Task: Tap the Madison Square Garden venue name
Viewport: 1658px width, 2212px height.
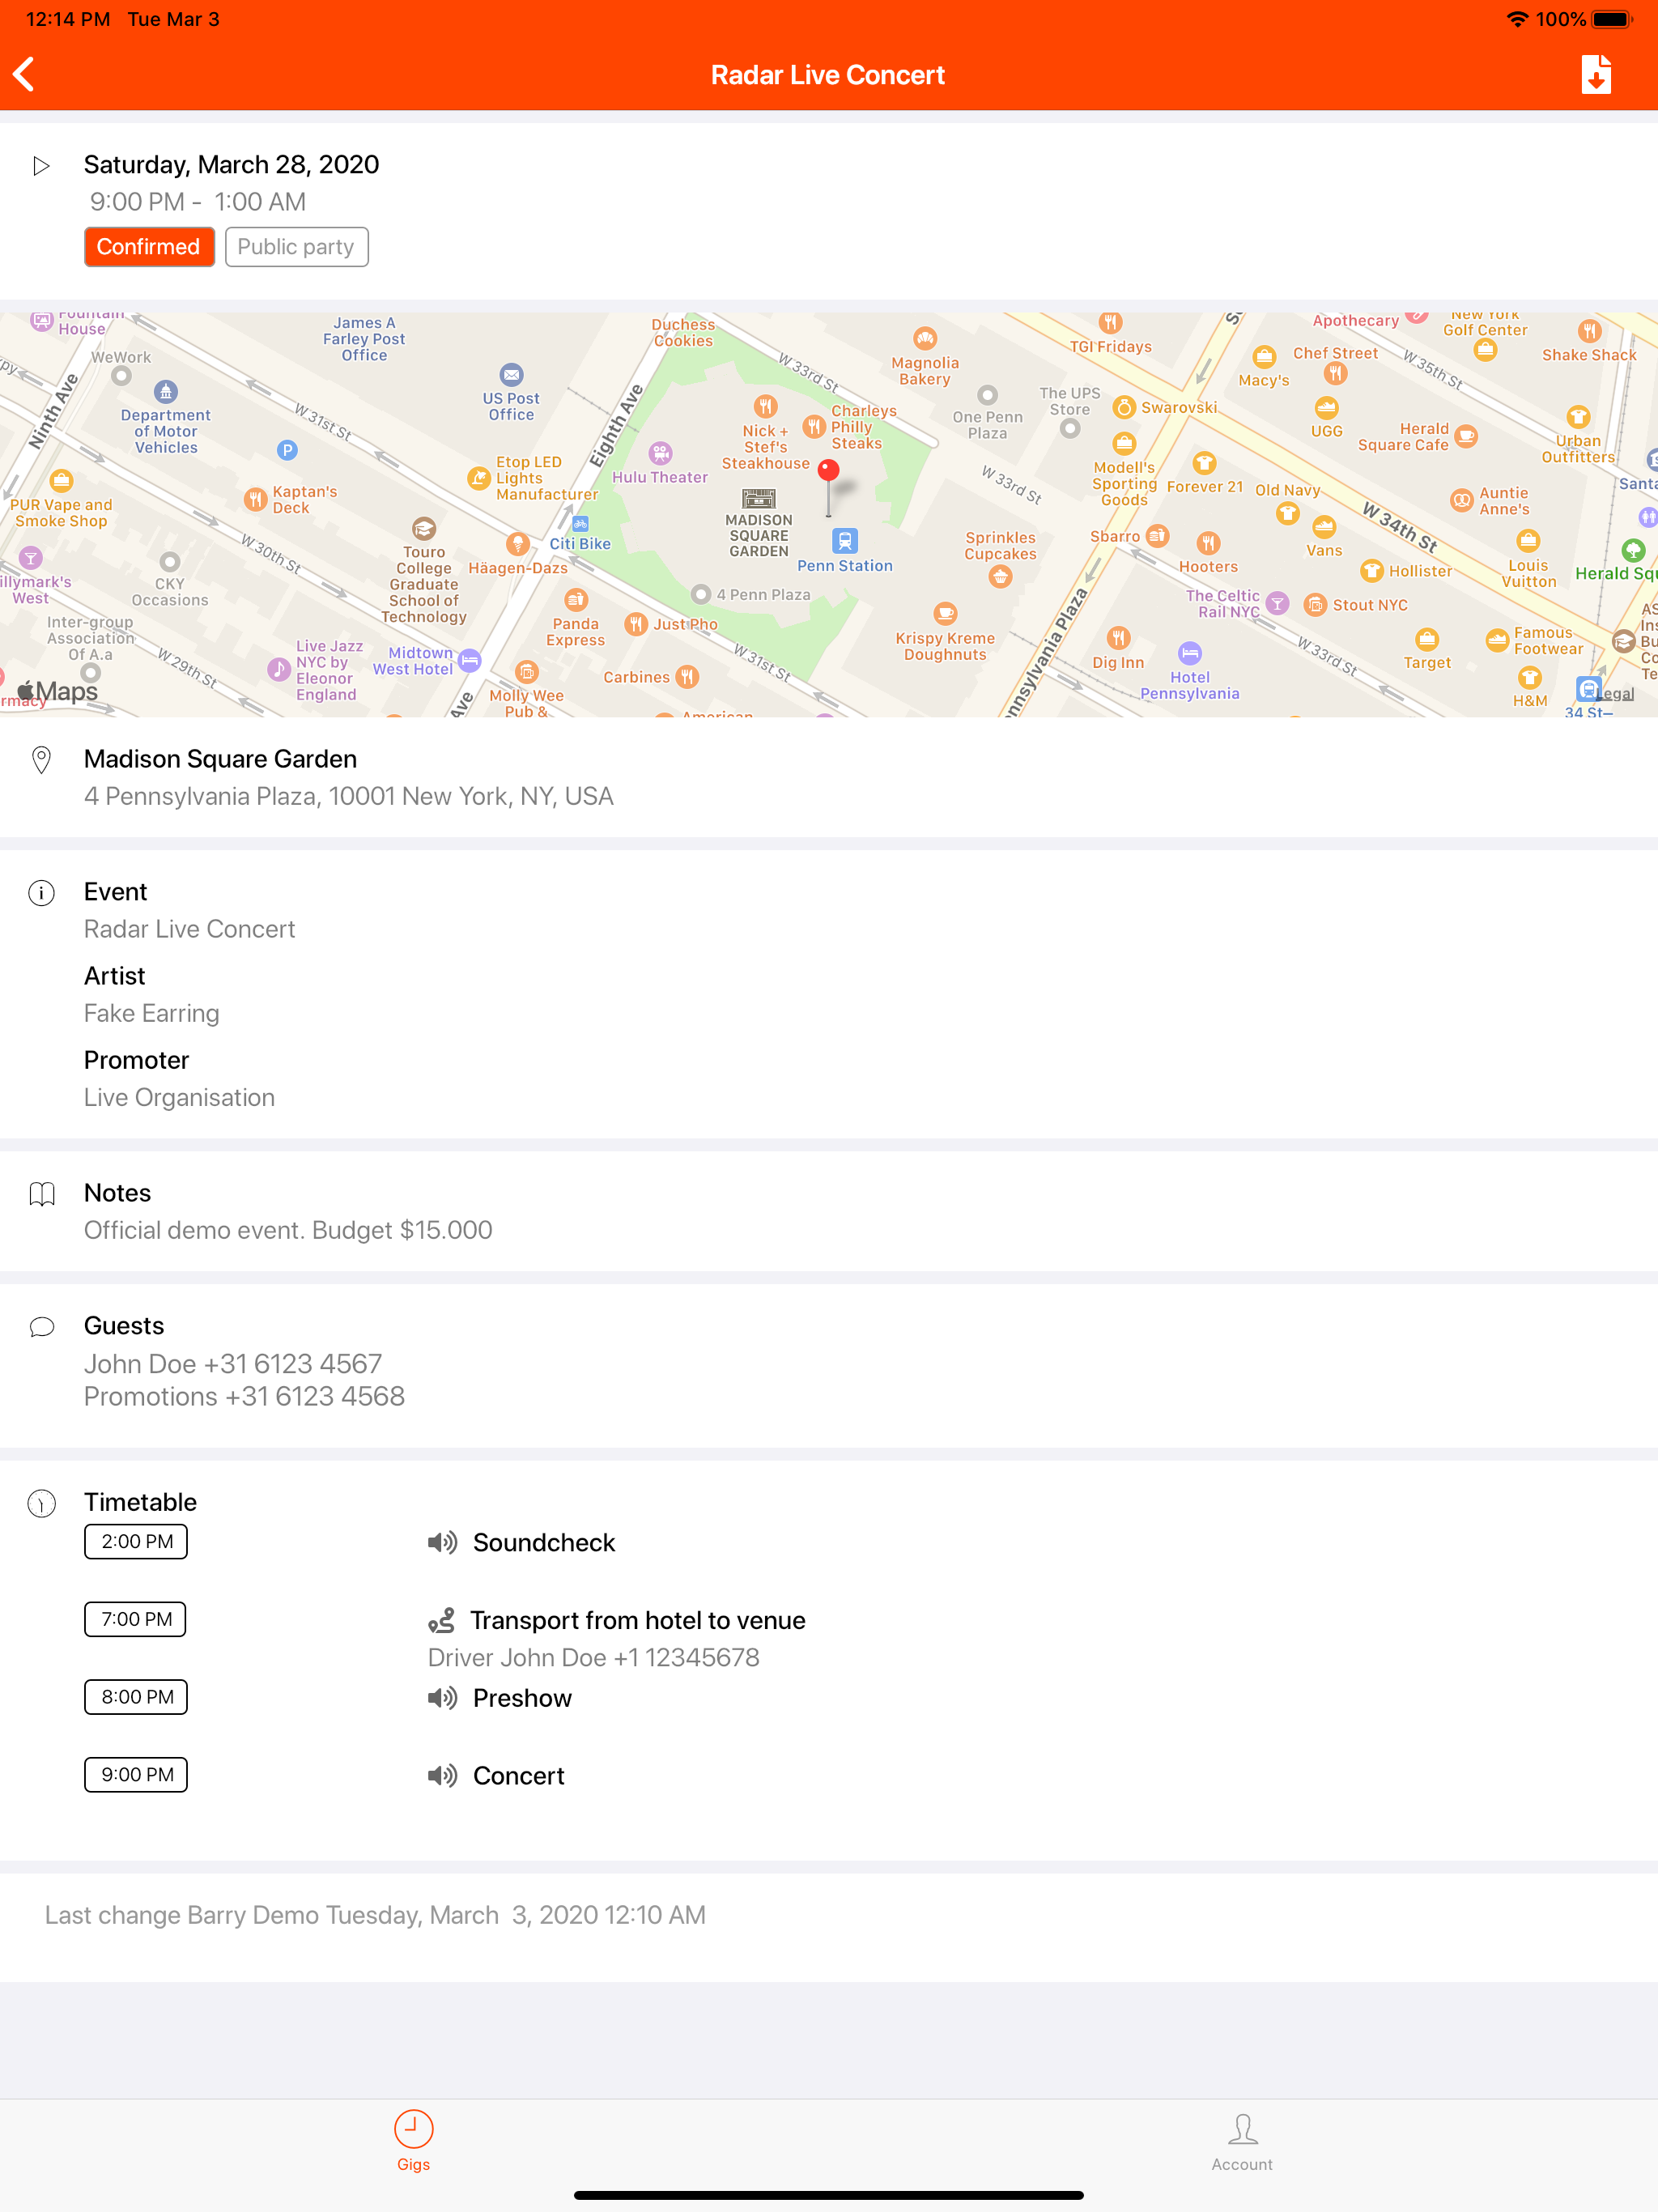Action: [220, 759]
